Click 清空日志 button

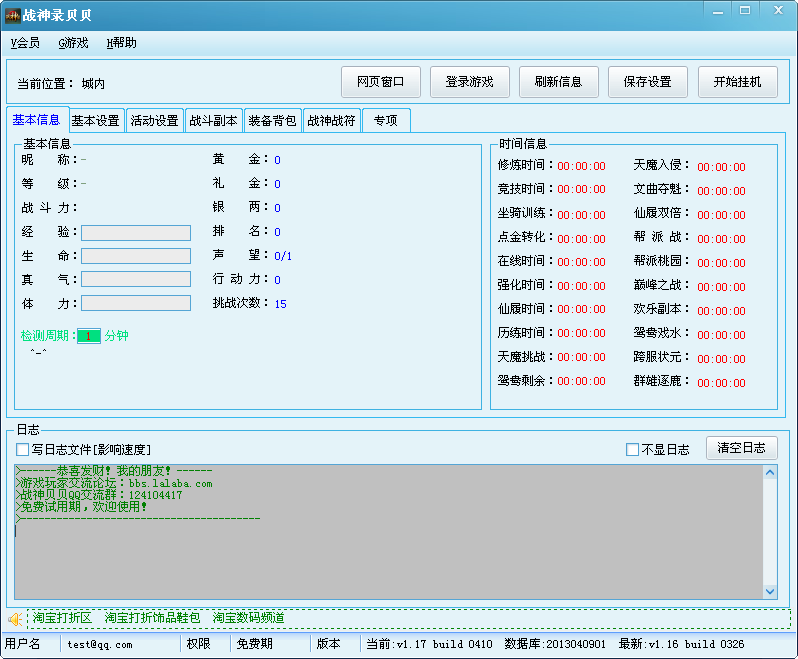coord(742,448)
